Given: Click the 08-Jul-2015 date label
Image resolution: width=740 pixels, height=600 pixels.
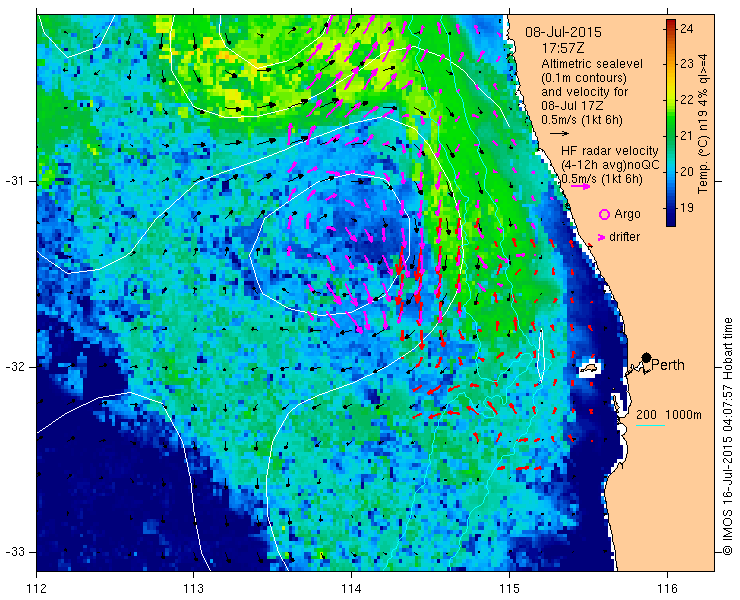Looking at the screenshot, I should (x=563, y=32).
